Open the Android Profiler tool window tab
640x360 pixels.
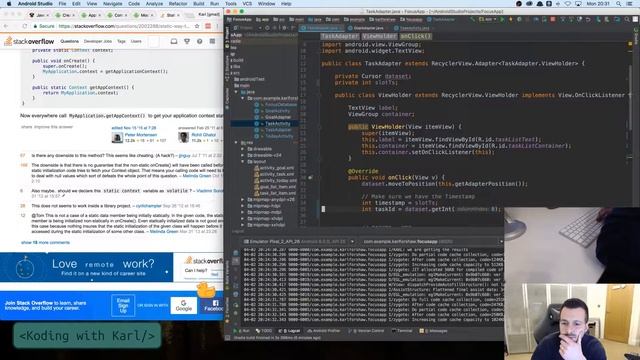point(323,331)
